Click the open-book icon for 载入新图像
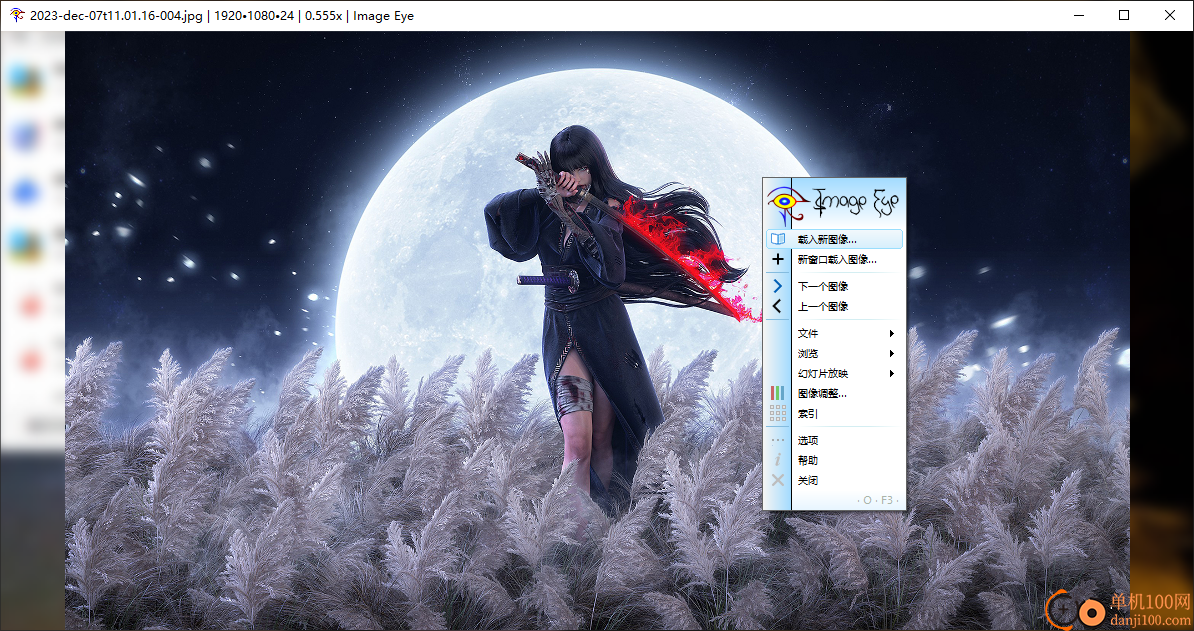This screenshot has height=631, width=1194. pyautogui.click(x=777, y=239)
